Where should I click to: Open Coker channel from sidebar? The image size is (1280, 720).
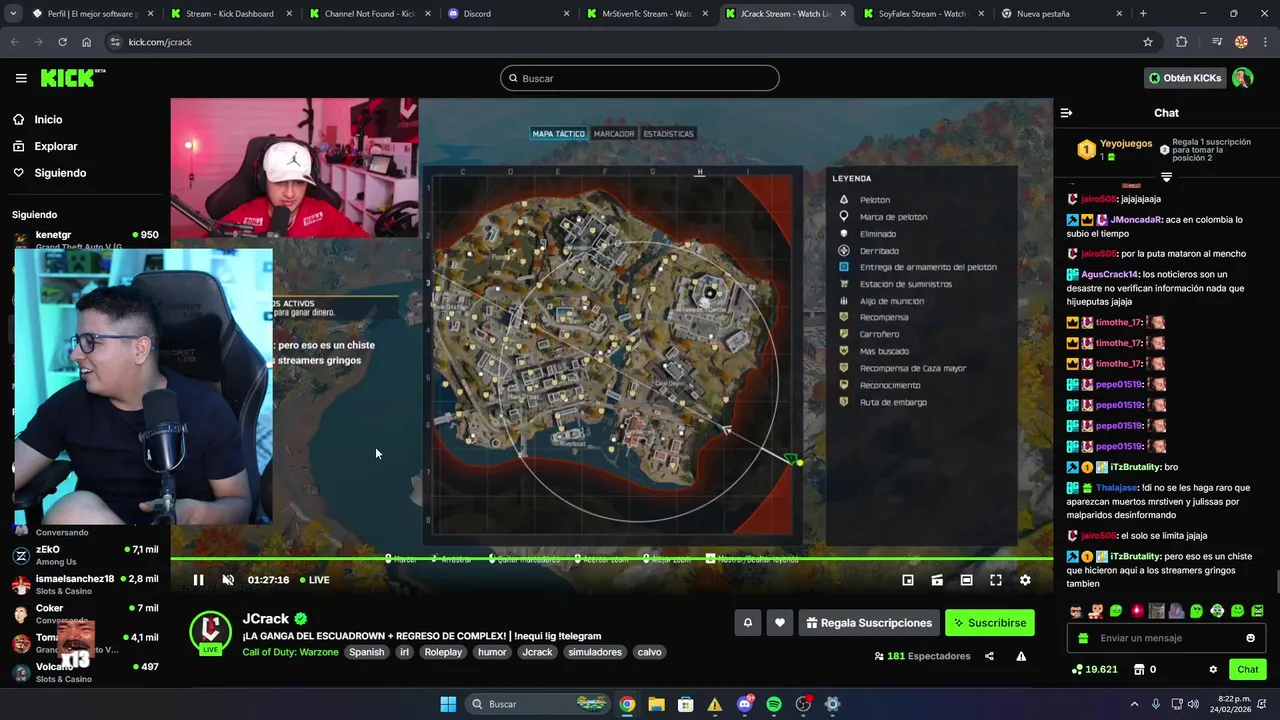point(85,613)
